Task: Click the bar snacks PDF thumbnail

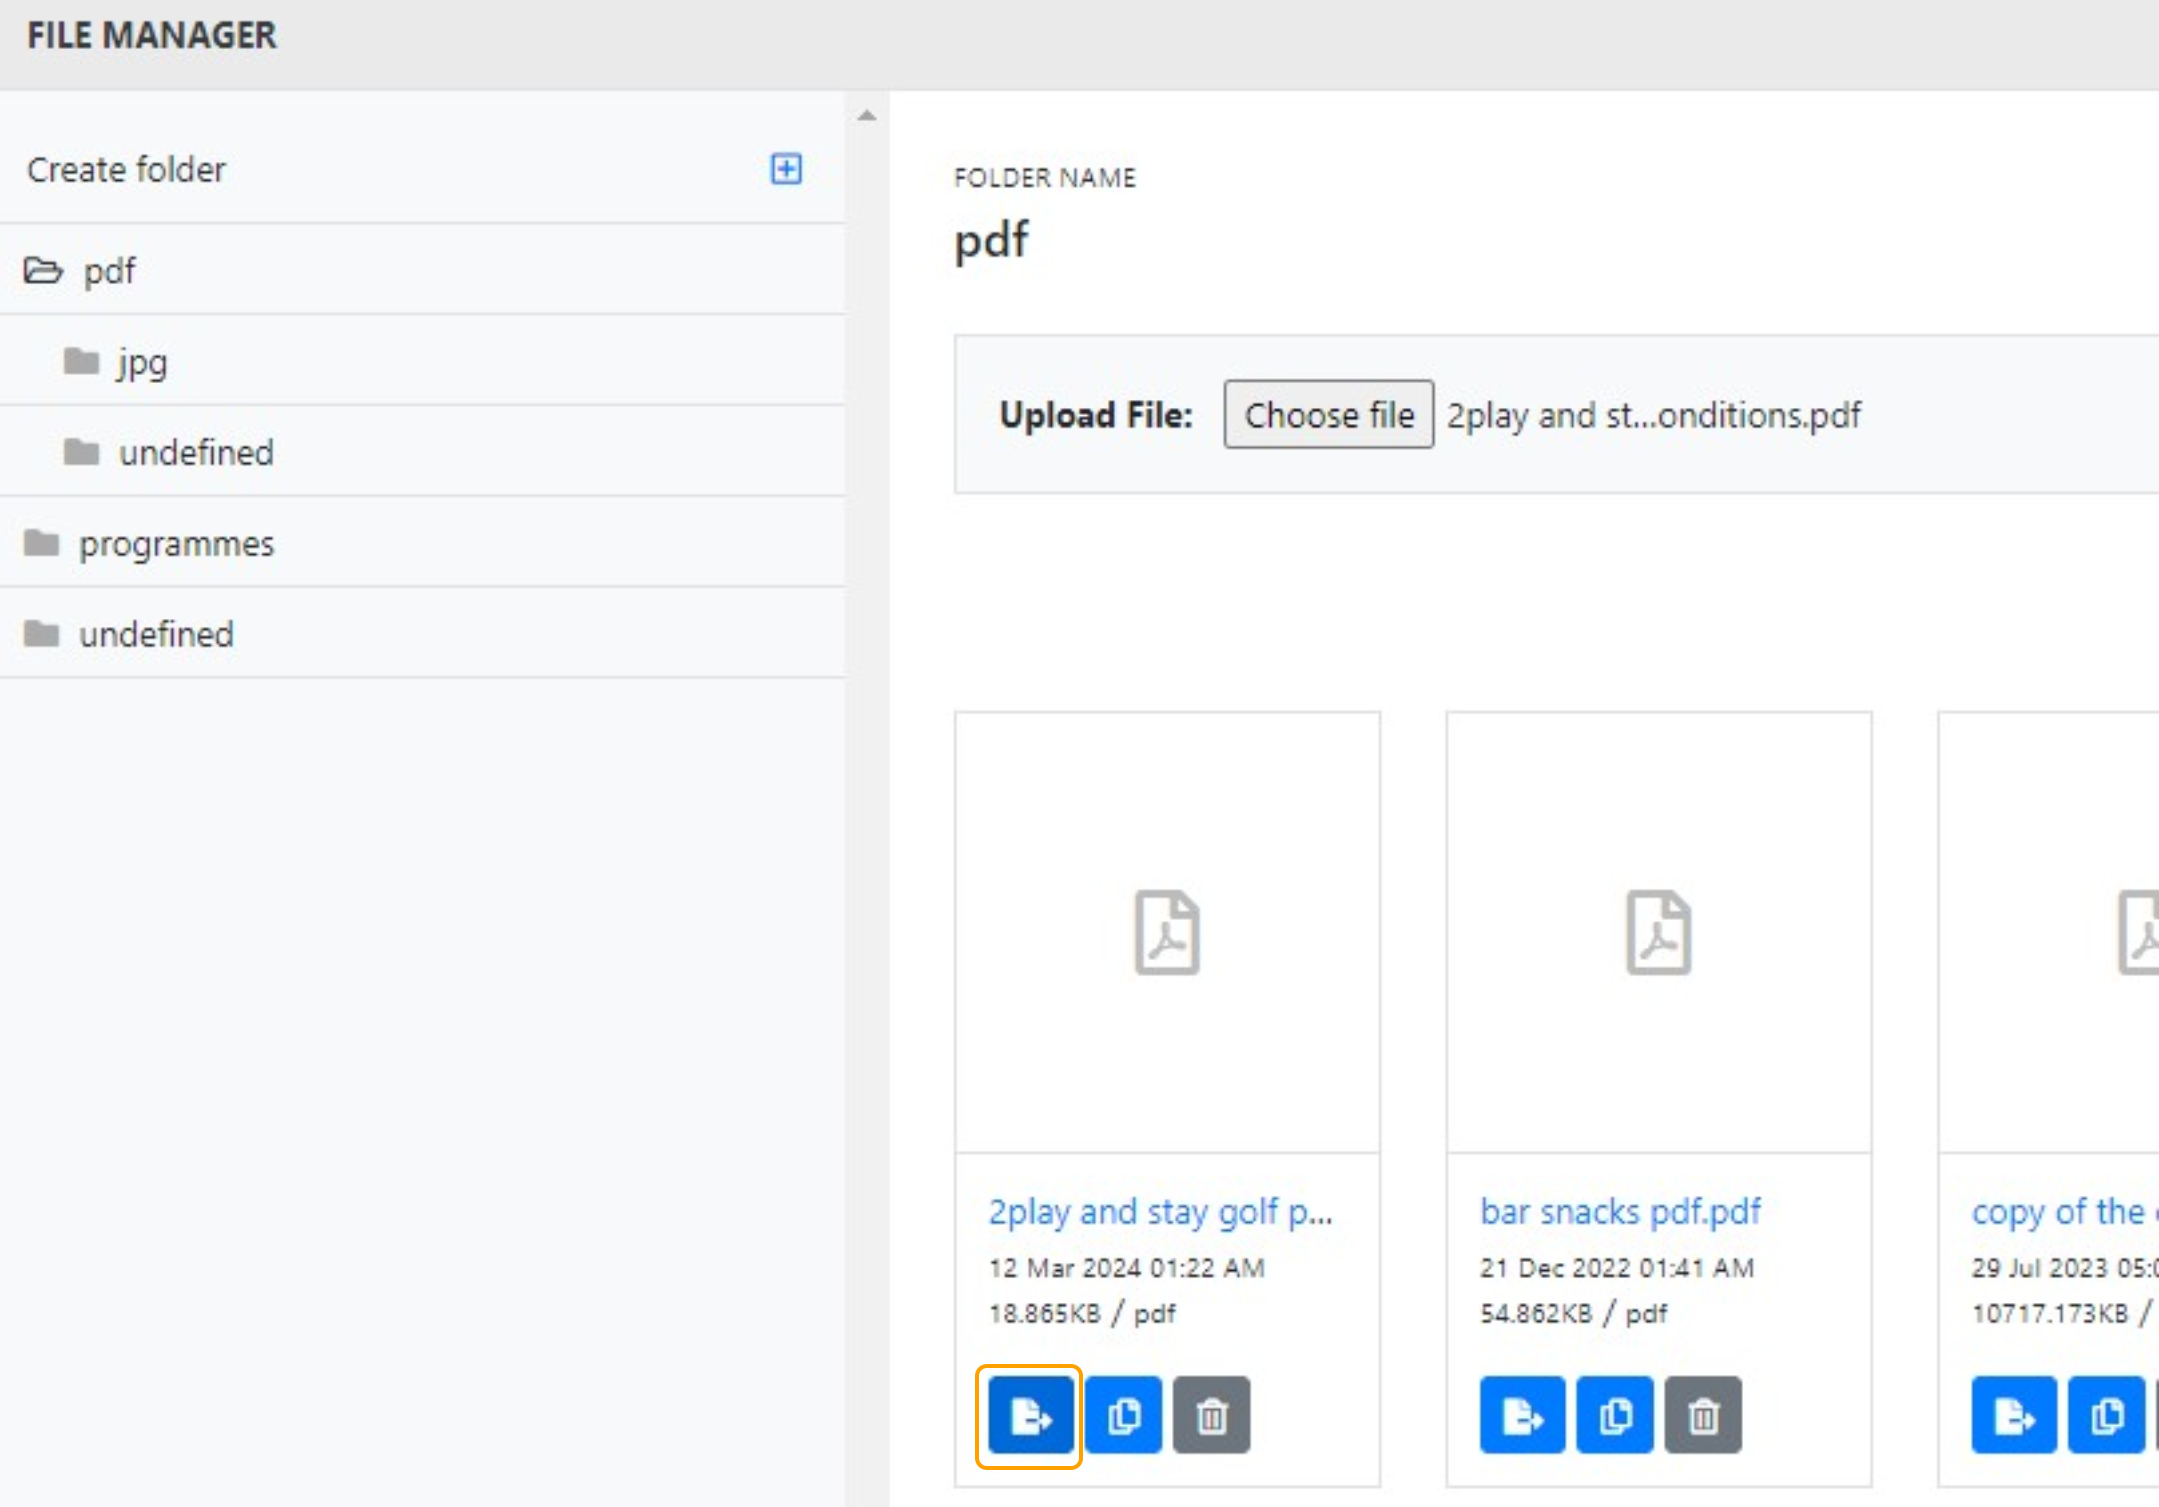Action: point(1658,932)
